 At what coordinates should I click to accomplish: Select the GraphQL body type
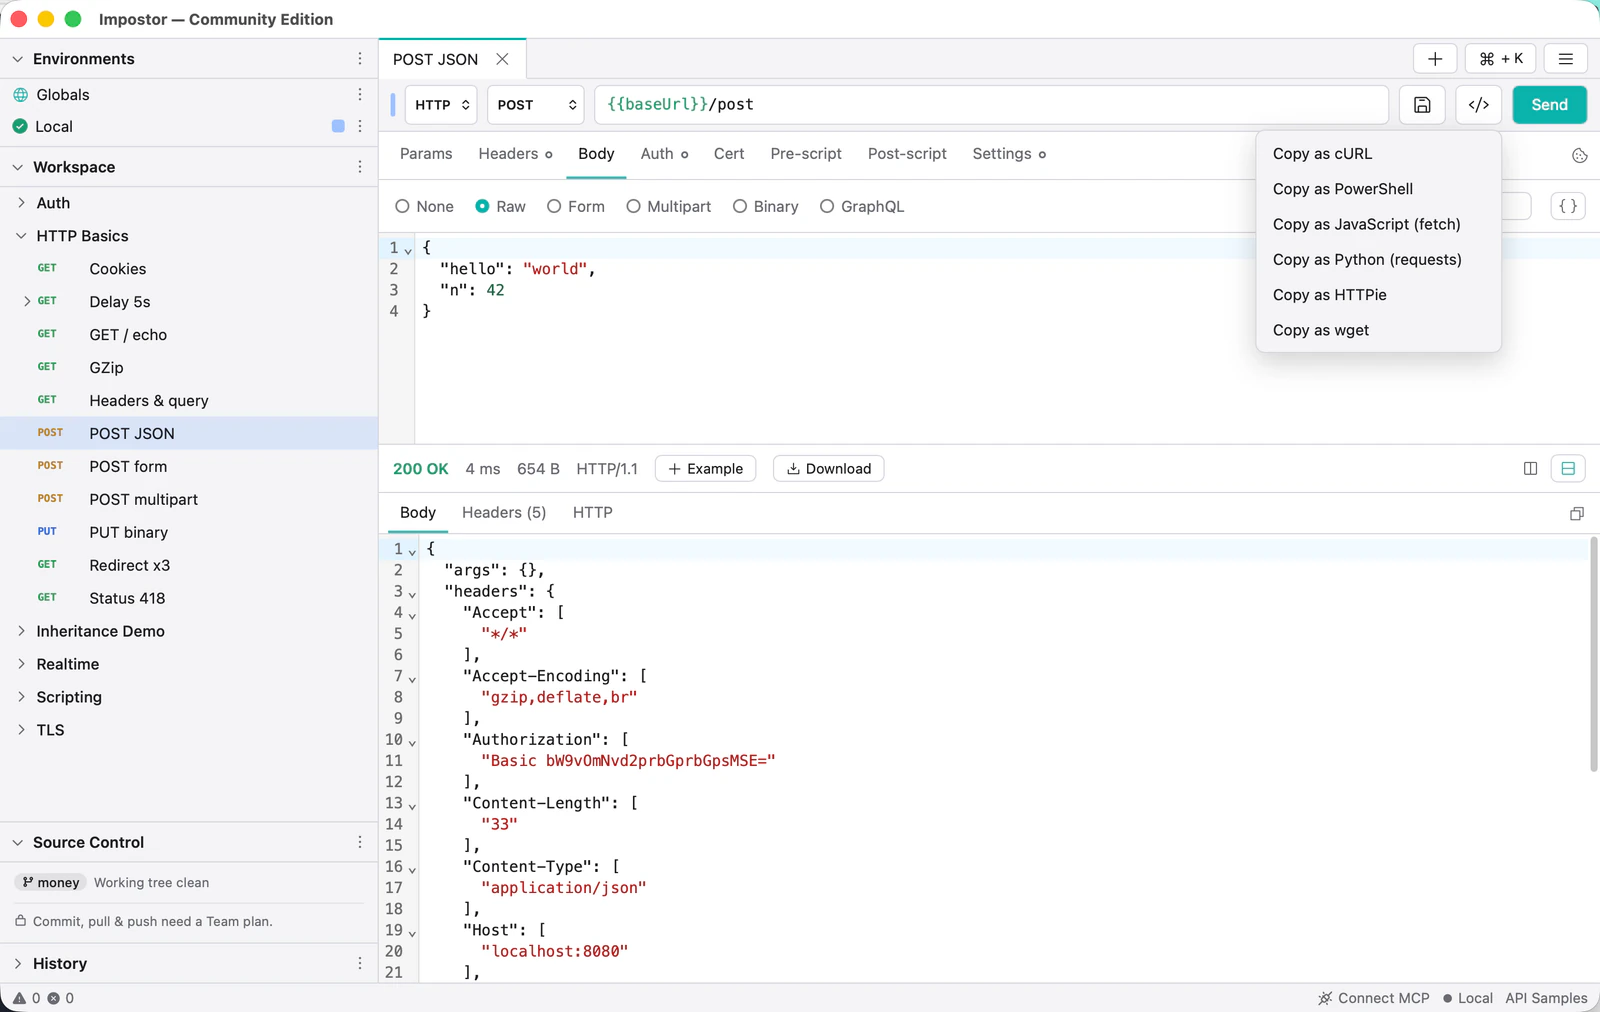862,206
